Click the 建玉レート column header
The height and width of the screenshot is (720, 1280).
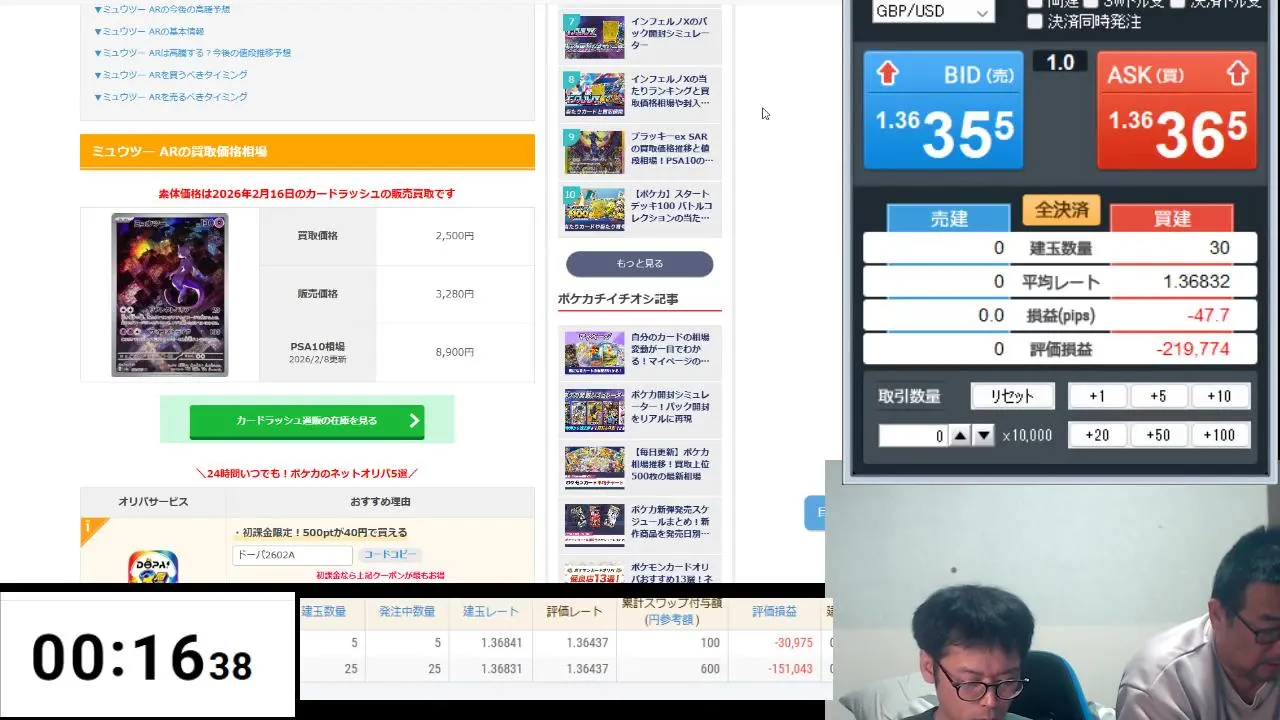point(491,611)
